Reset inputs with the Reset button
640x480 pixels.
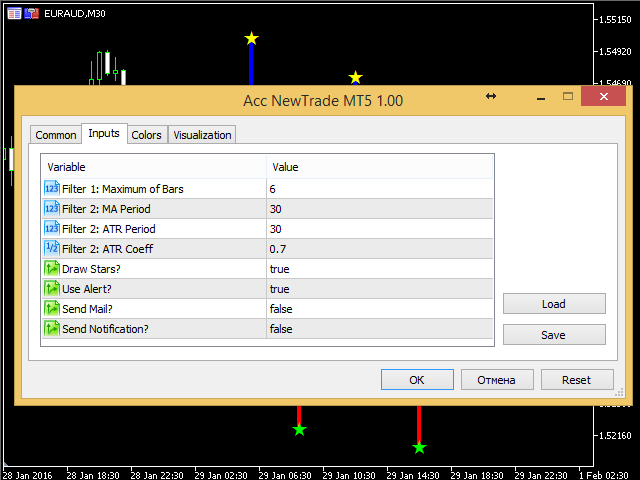click(x=577, y=380)
